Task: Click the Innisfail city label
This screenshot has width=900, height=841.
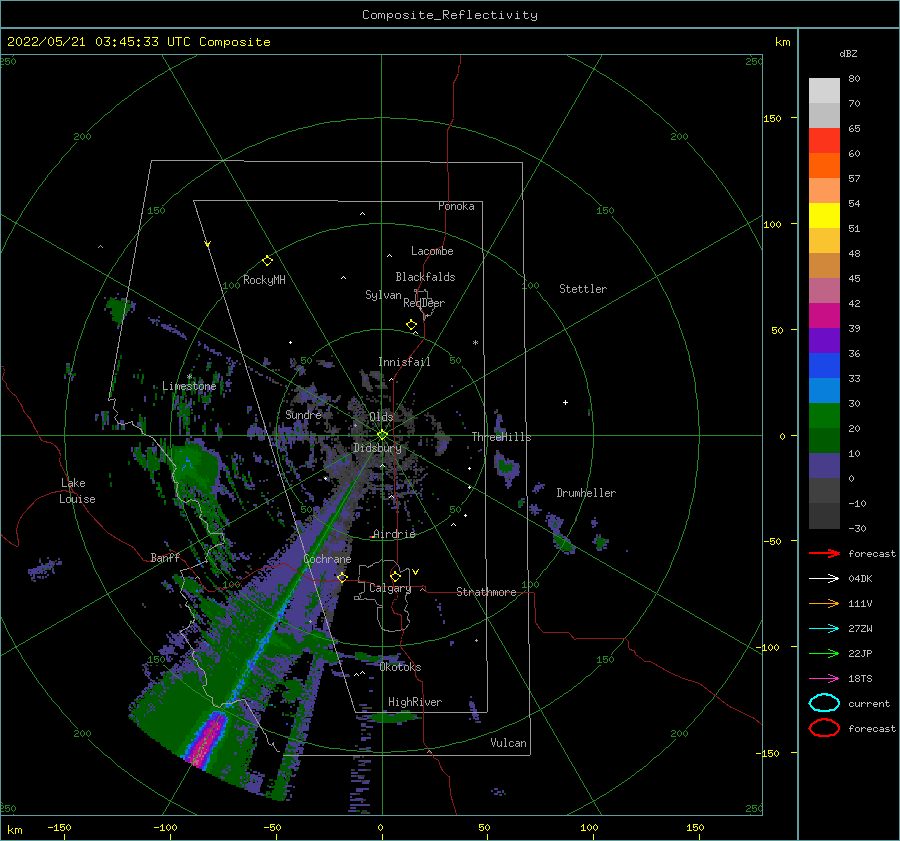Action: point(404,362)
